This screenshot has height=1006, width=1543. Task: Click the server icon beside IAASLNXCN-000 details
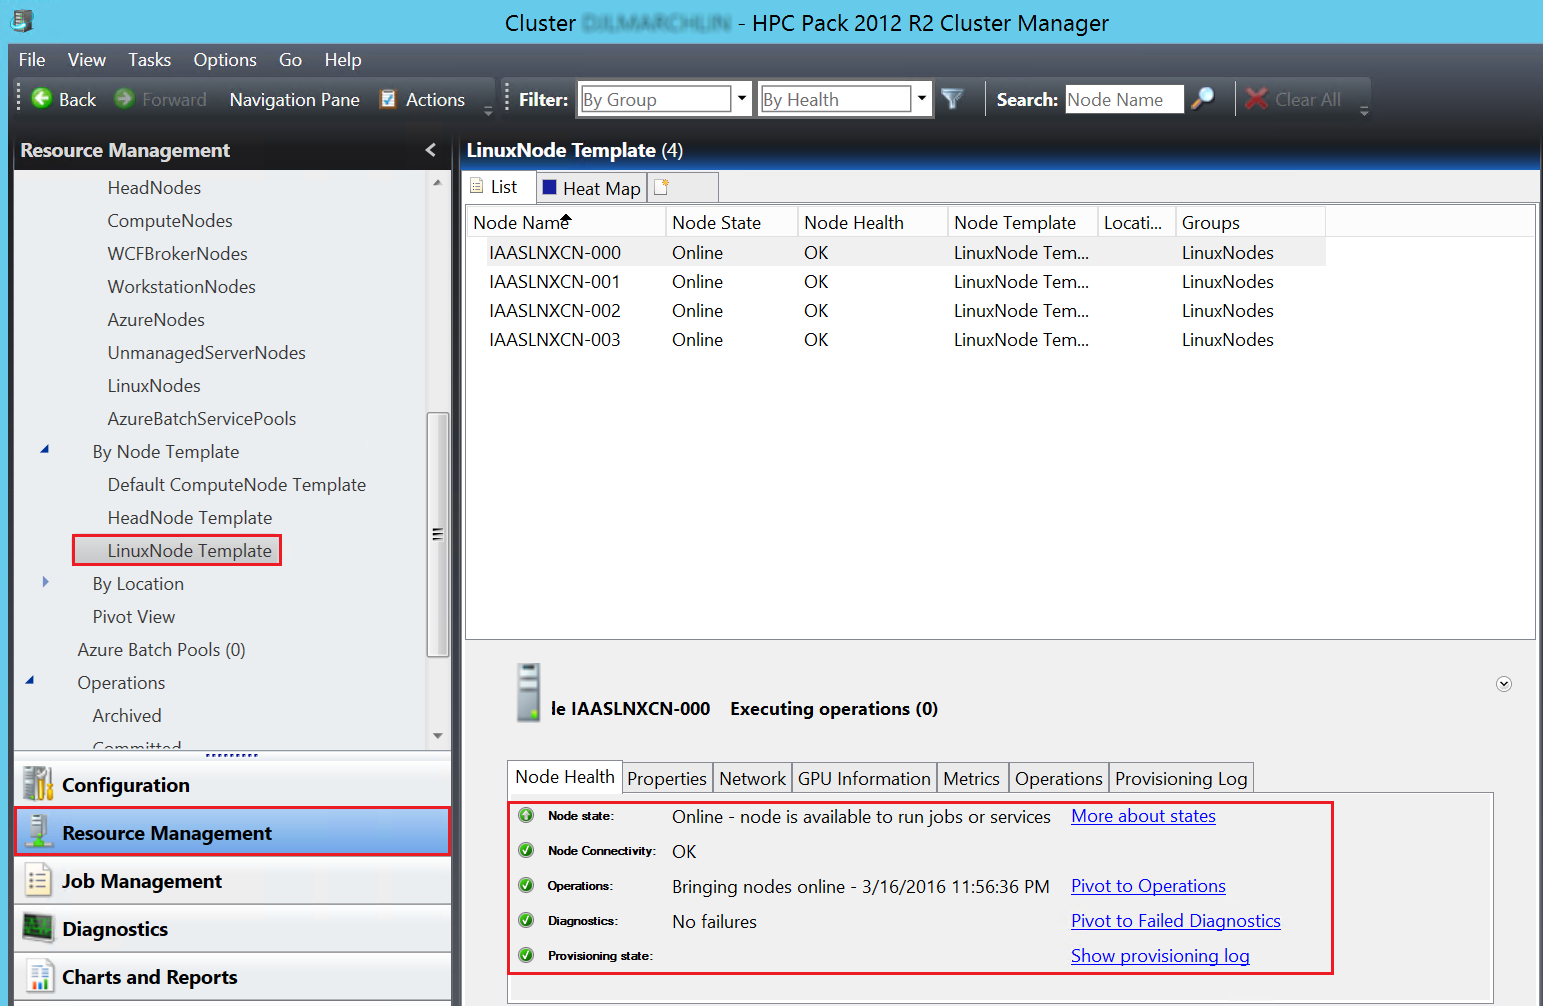(529, 692)
